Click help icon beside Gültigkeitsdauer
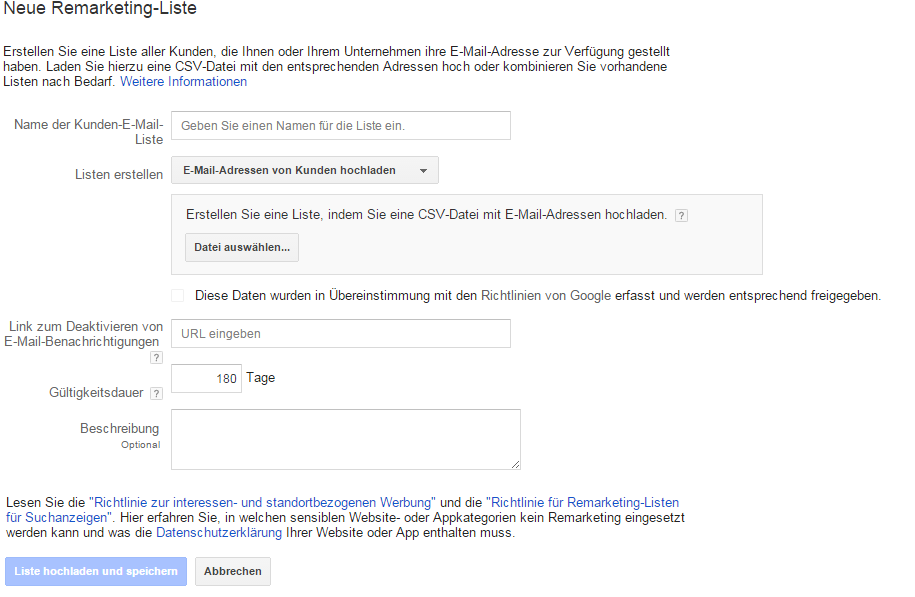Image resolution: width=915 pixels, height=597 pixels. pos(156,393)
